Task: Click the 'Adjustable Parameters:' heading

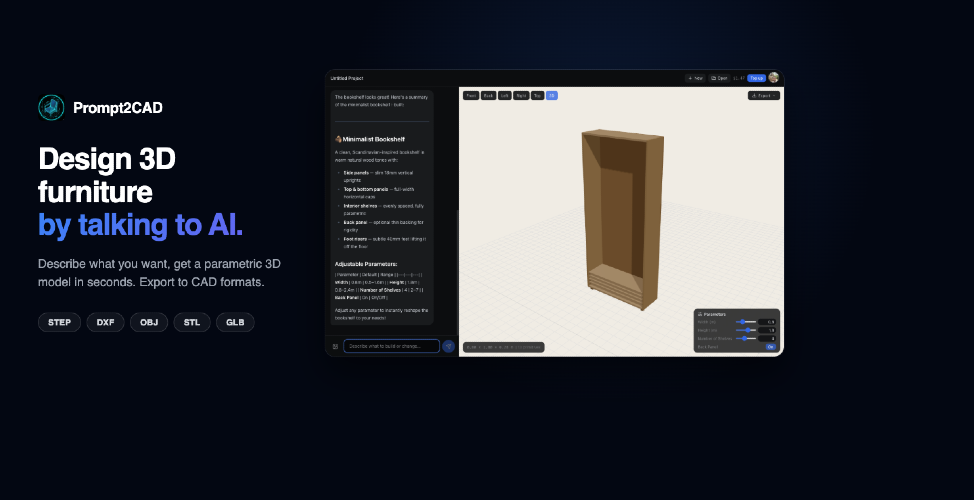Action: coord(366,264)
